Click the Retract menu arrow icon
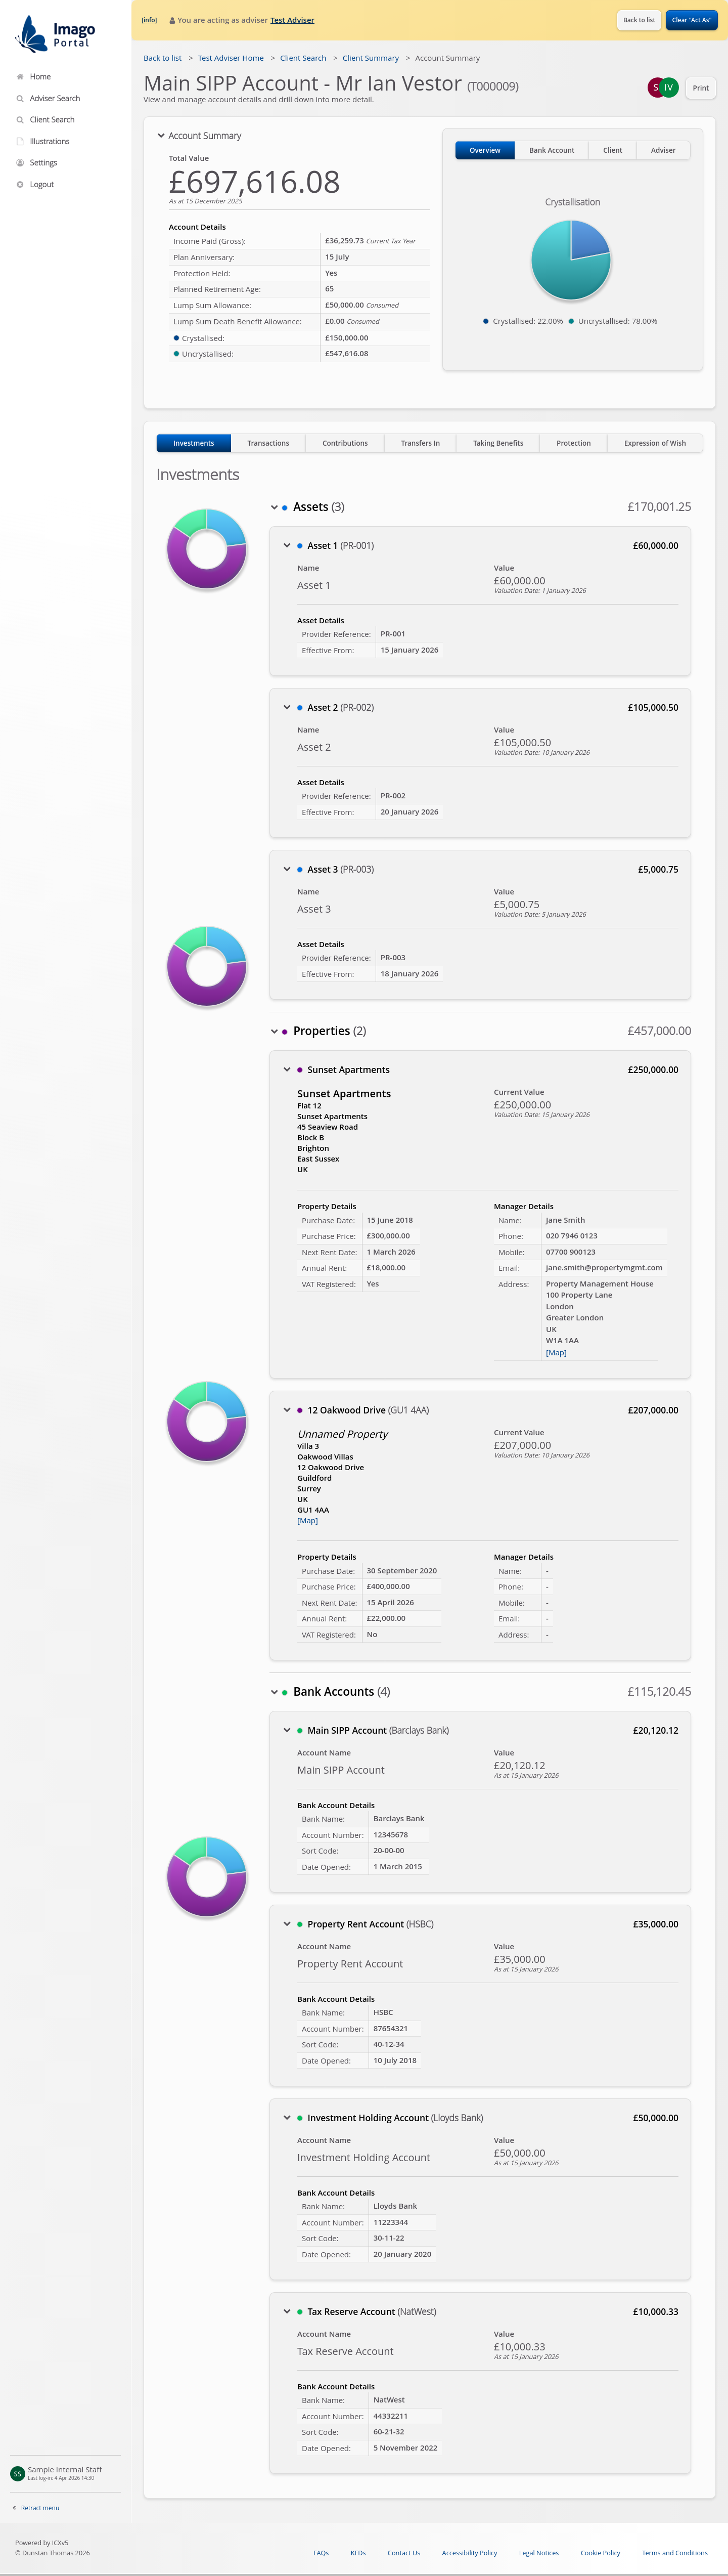The image size is (728, 2576). (15, 2508)
